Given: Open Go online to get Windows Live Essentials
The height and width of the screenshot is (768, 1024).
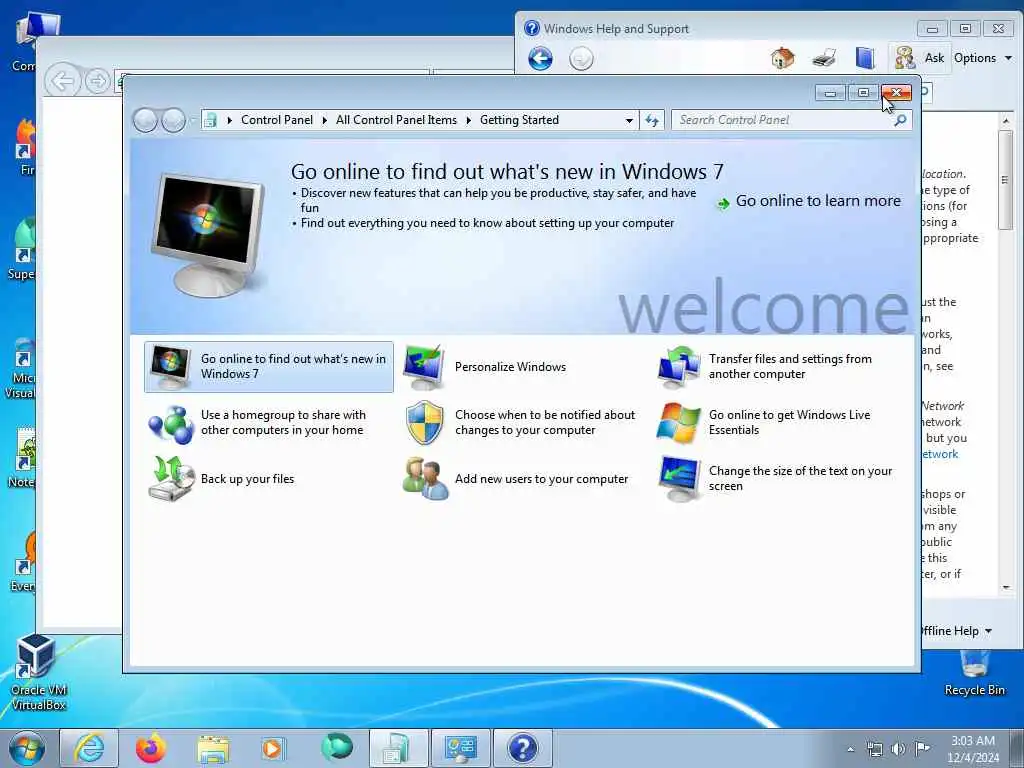Looking at the screenshot, I should tap(764, 423).
